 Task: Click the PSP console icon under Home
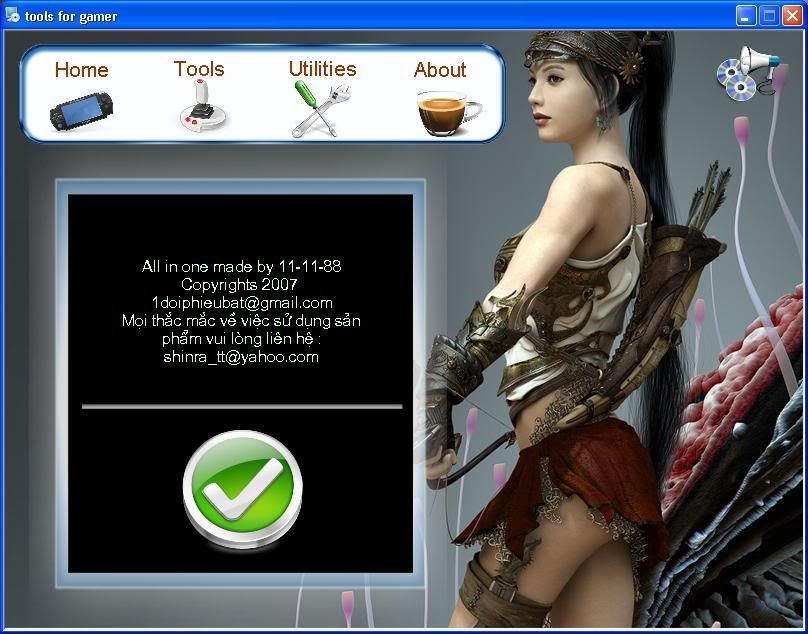[81, 111]
